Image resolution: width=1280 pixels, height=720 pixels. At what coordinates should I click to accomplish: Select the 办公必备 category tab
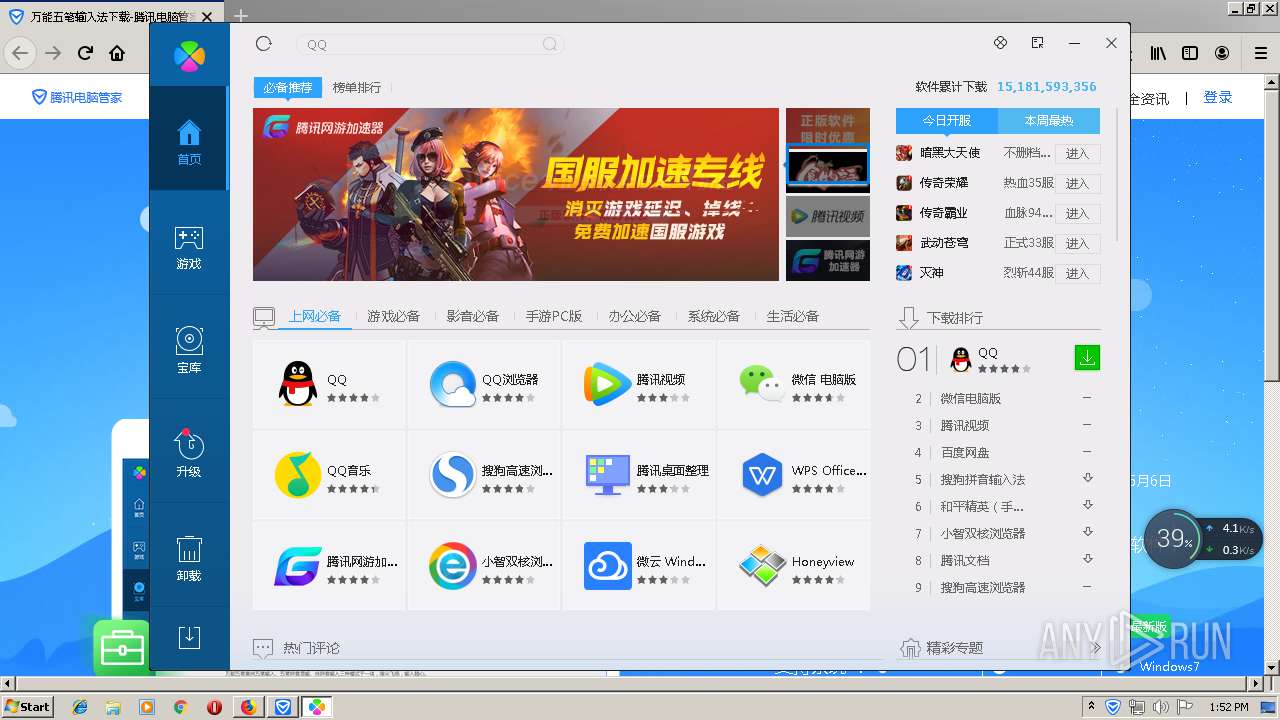[634, 316]
